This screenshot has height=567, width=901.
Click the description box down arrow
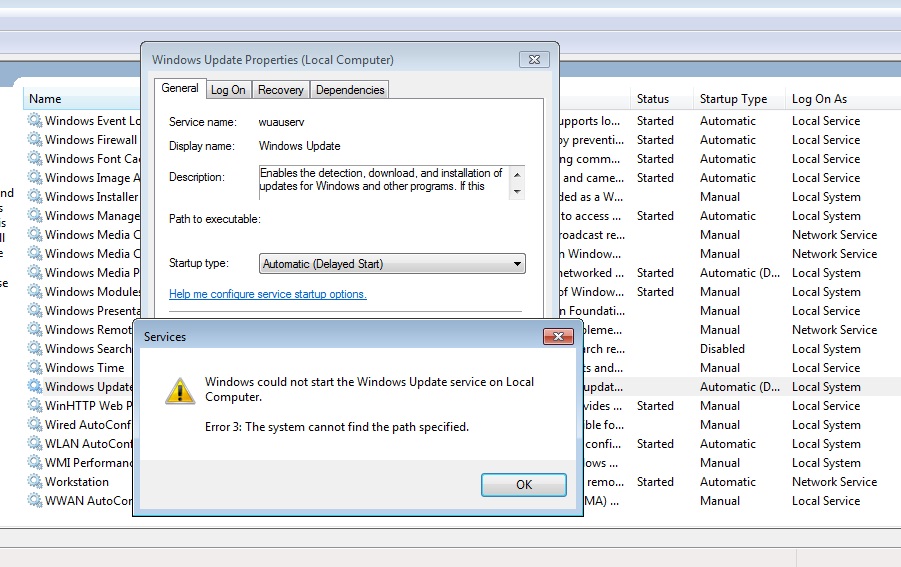point(517,192)
